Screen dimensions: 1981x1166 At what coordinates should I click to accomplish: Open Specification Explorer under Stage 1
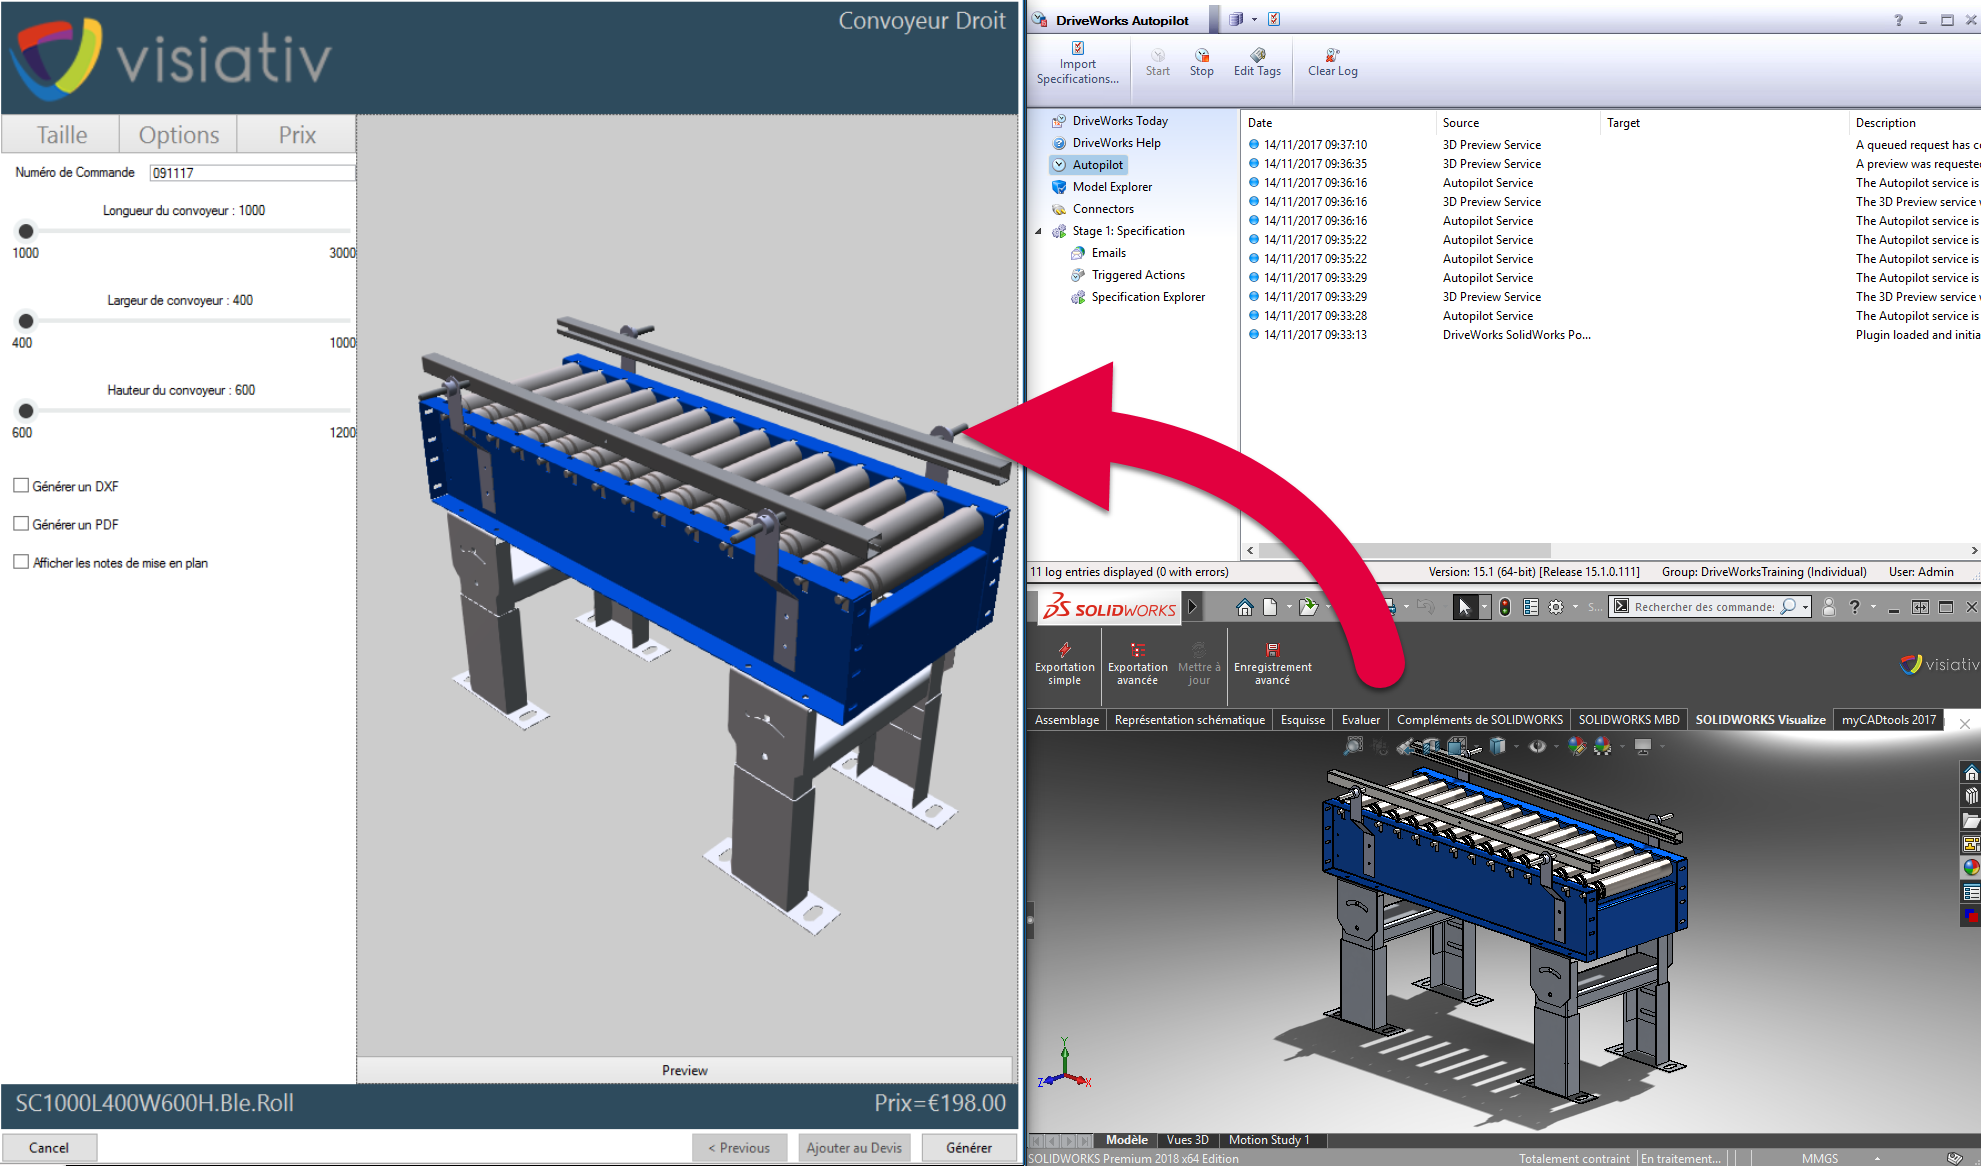tap(1147, 297)
